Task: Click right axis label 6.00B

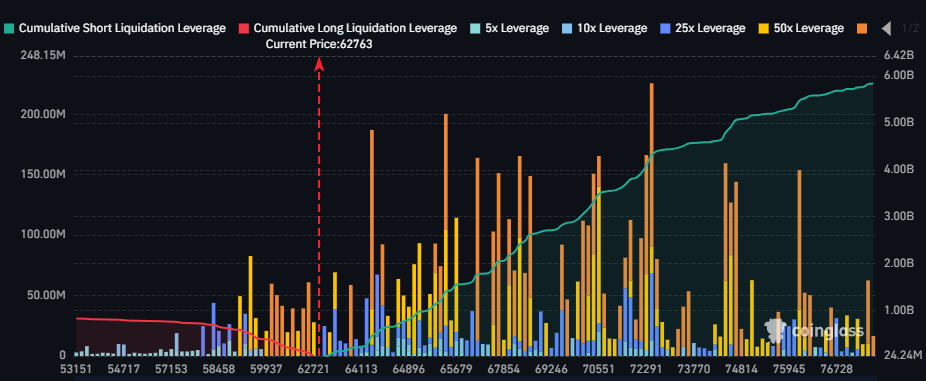Action: (x=899, y=76)
